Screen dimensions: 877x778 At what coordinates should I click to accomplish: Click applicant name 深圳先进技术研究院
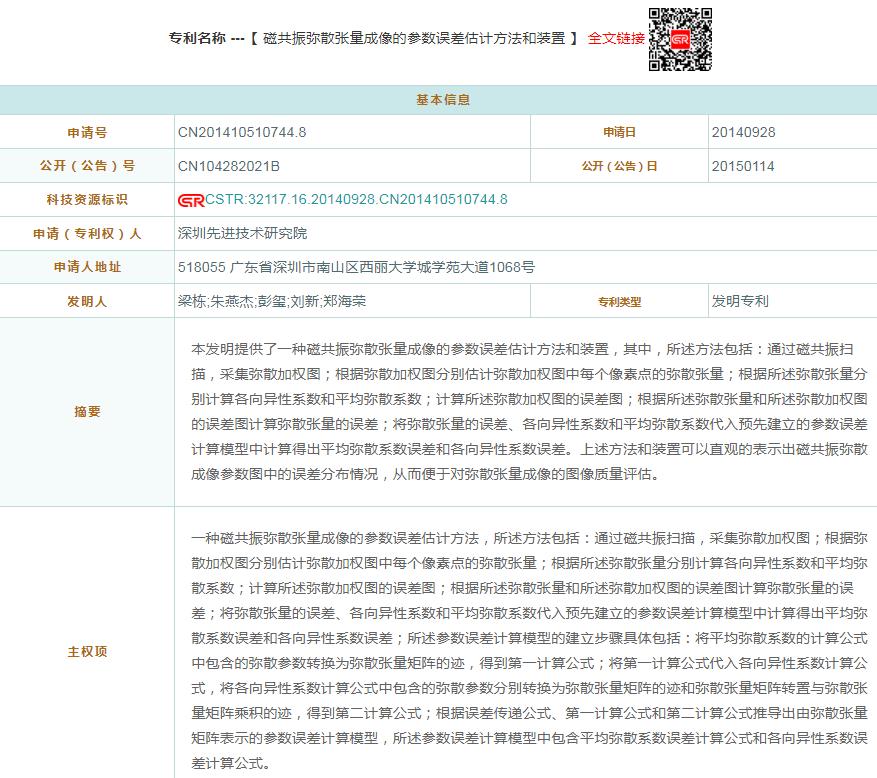point(242,233)
